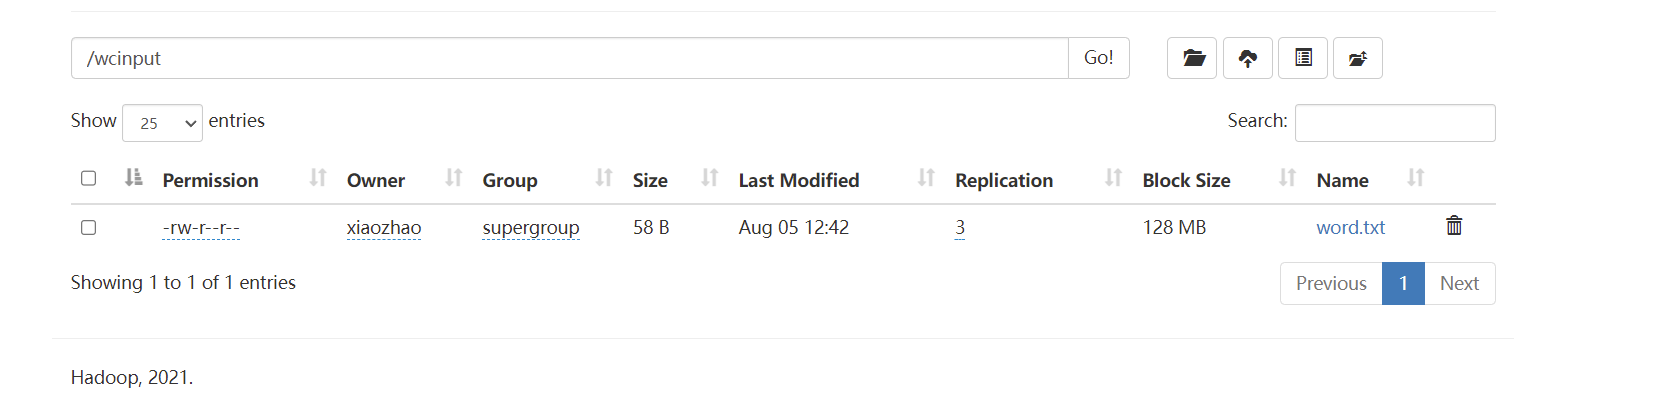The image size is (1674, 403).
Task: Go to page 1 in pagination
Action: point(1403,283)
